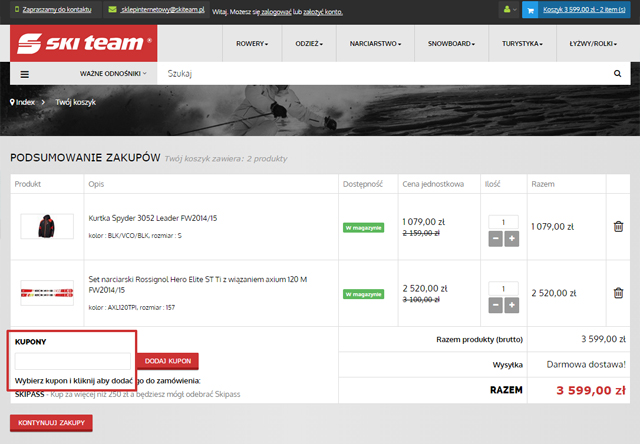This screenshot has height=444, width=640.
Task: Click W magazynie badge for Rossignol set
Action: (363, 294)
